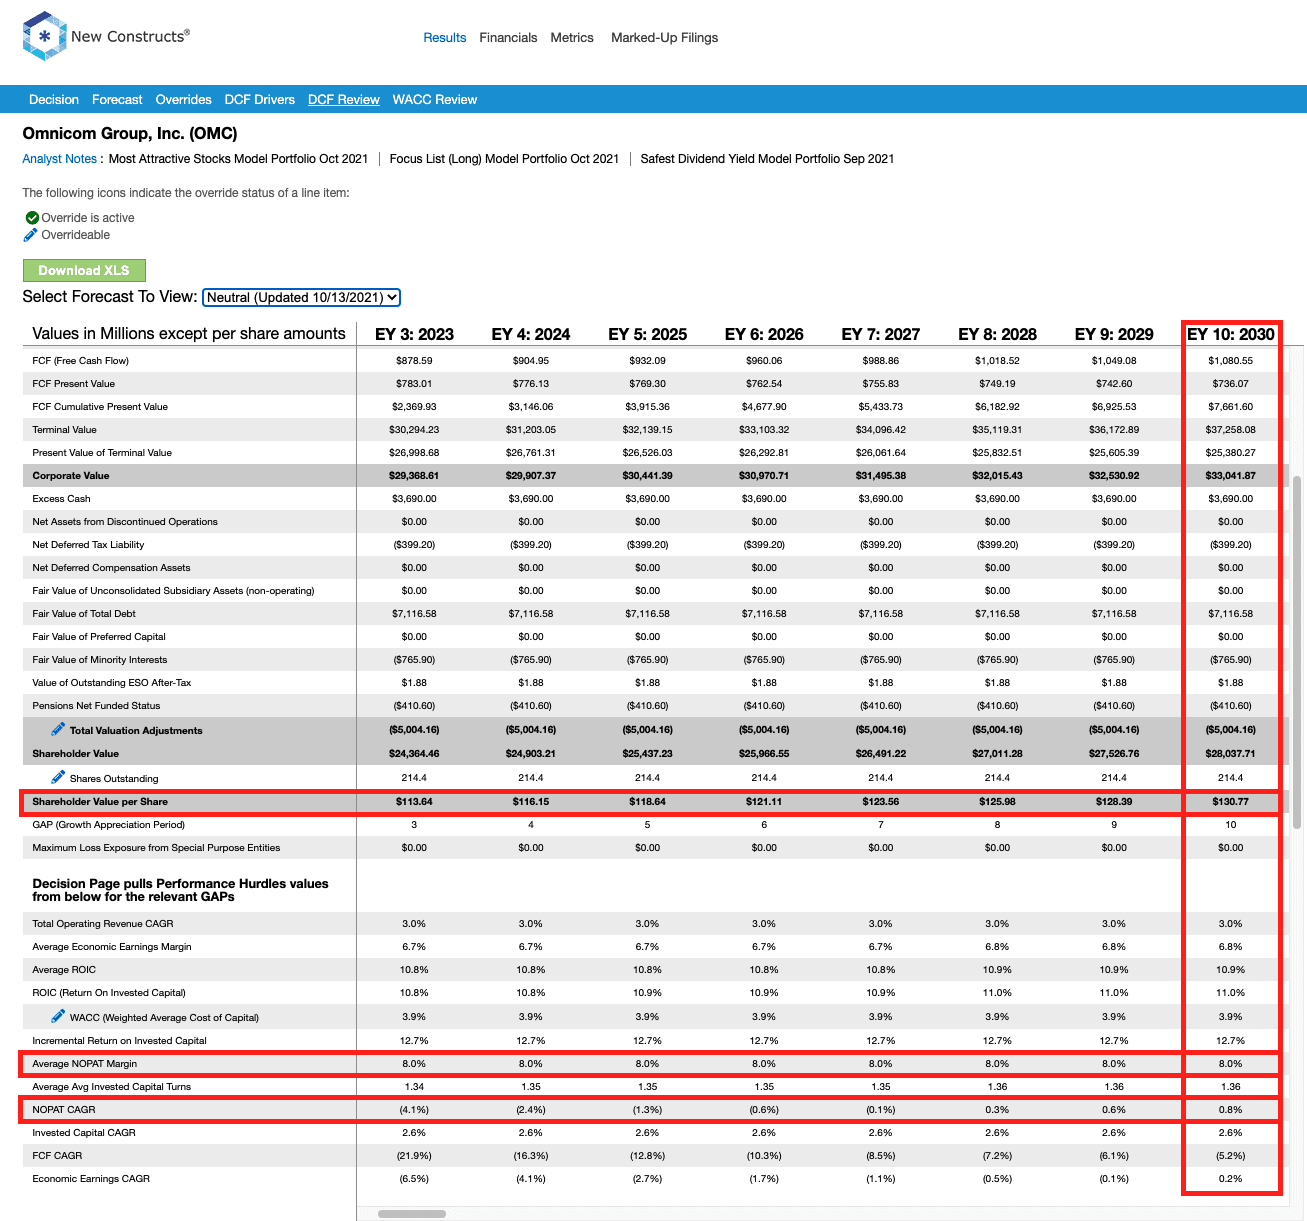
Task: Click the $130.77 shareholder value per share cell
Action: click(x=1231, y=802)
